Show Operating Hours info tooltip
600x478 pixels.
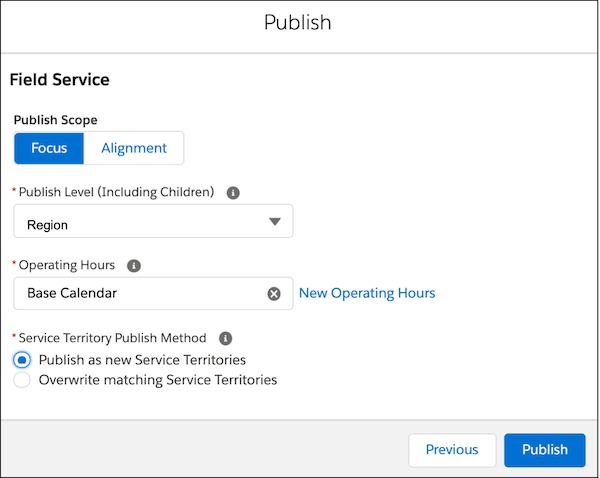pos(134,266)
